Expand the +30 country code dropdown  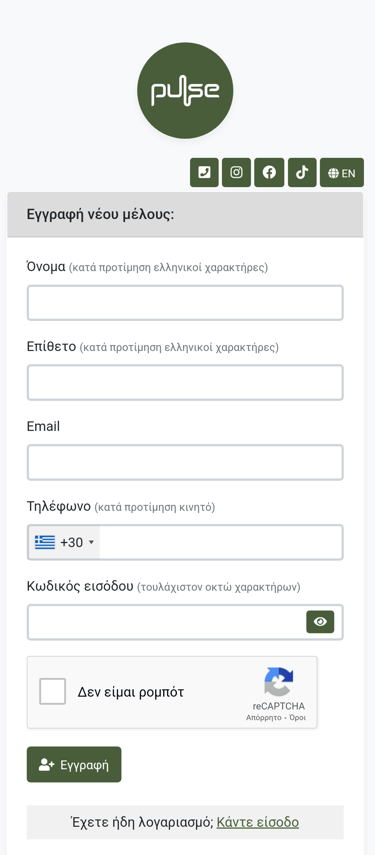click(64, 542)
